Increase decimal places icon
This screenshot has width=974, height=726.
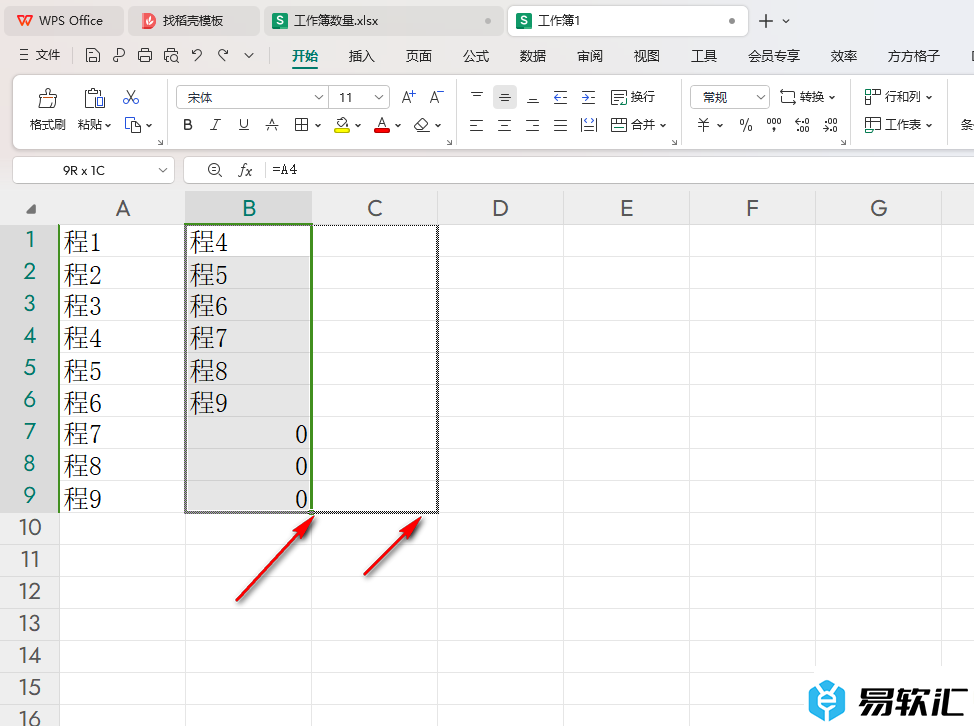[802, 125]
